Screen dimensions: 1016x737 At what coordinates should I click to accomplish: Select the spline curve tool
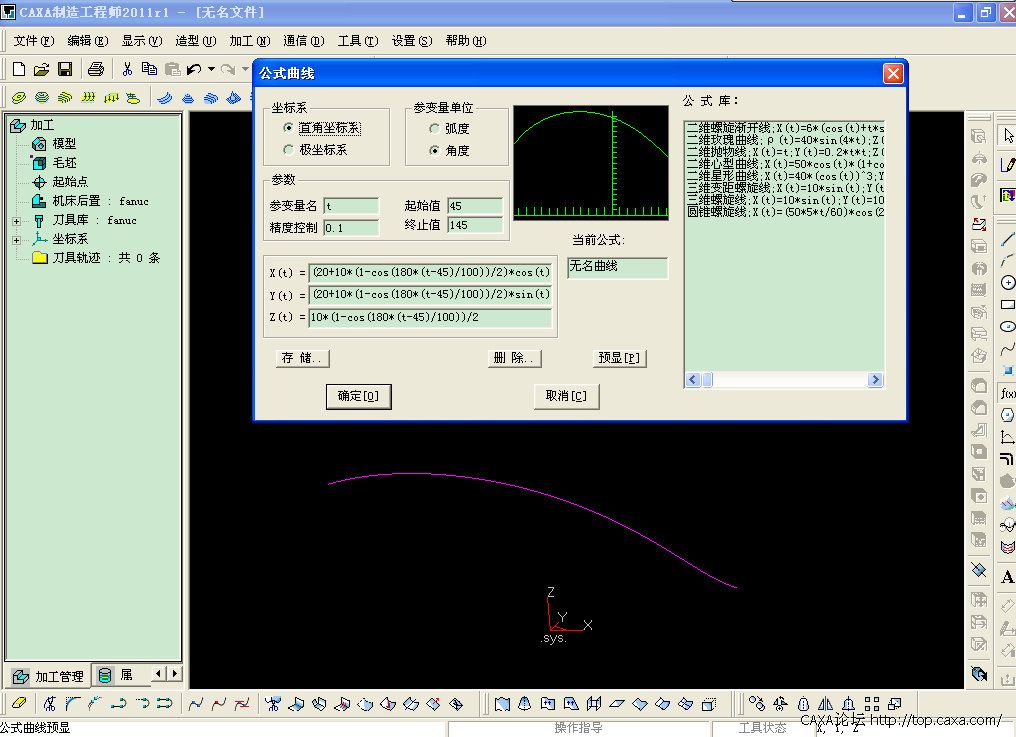pos(1008,349)
